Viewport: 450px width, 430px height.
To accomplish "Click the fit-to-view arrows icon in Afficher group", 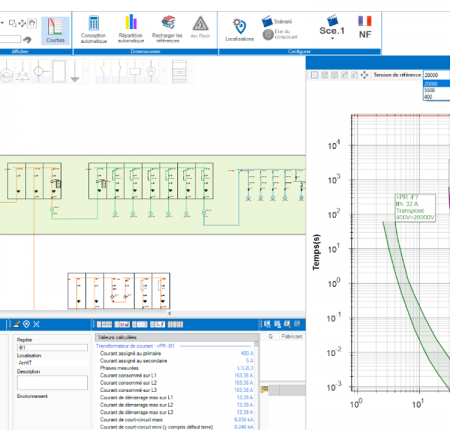I will 22,23.
